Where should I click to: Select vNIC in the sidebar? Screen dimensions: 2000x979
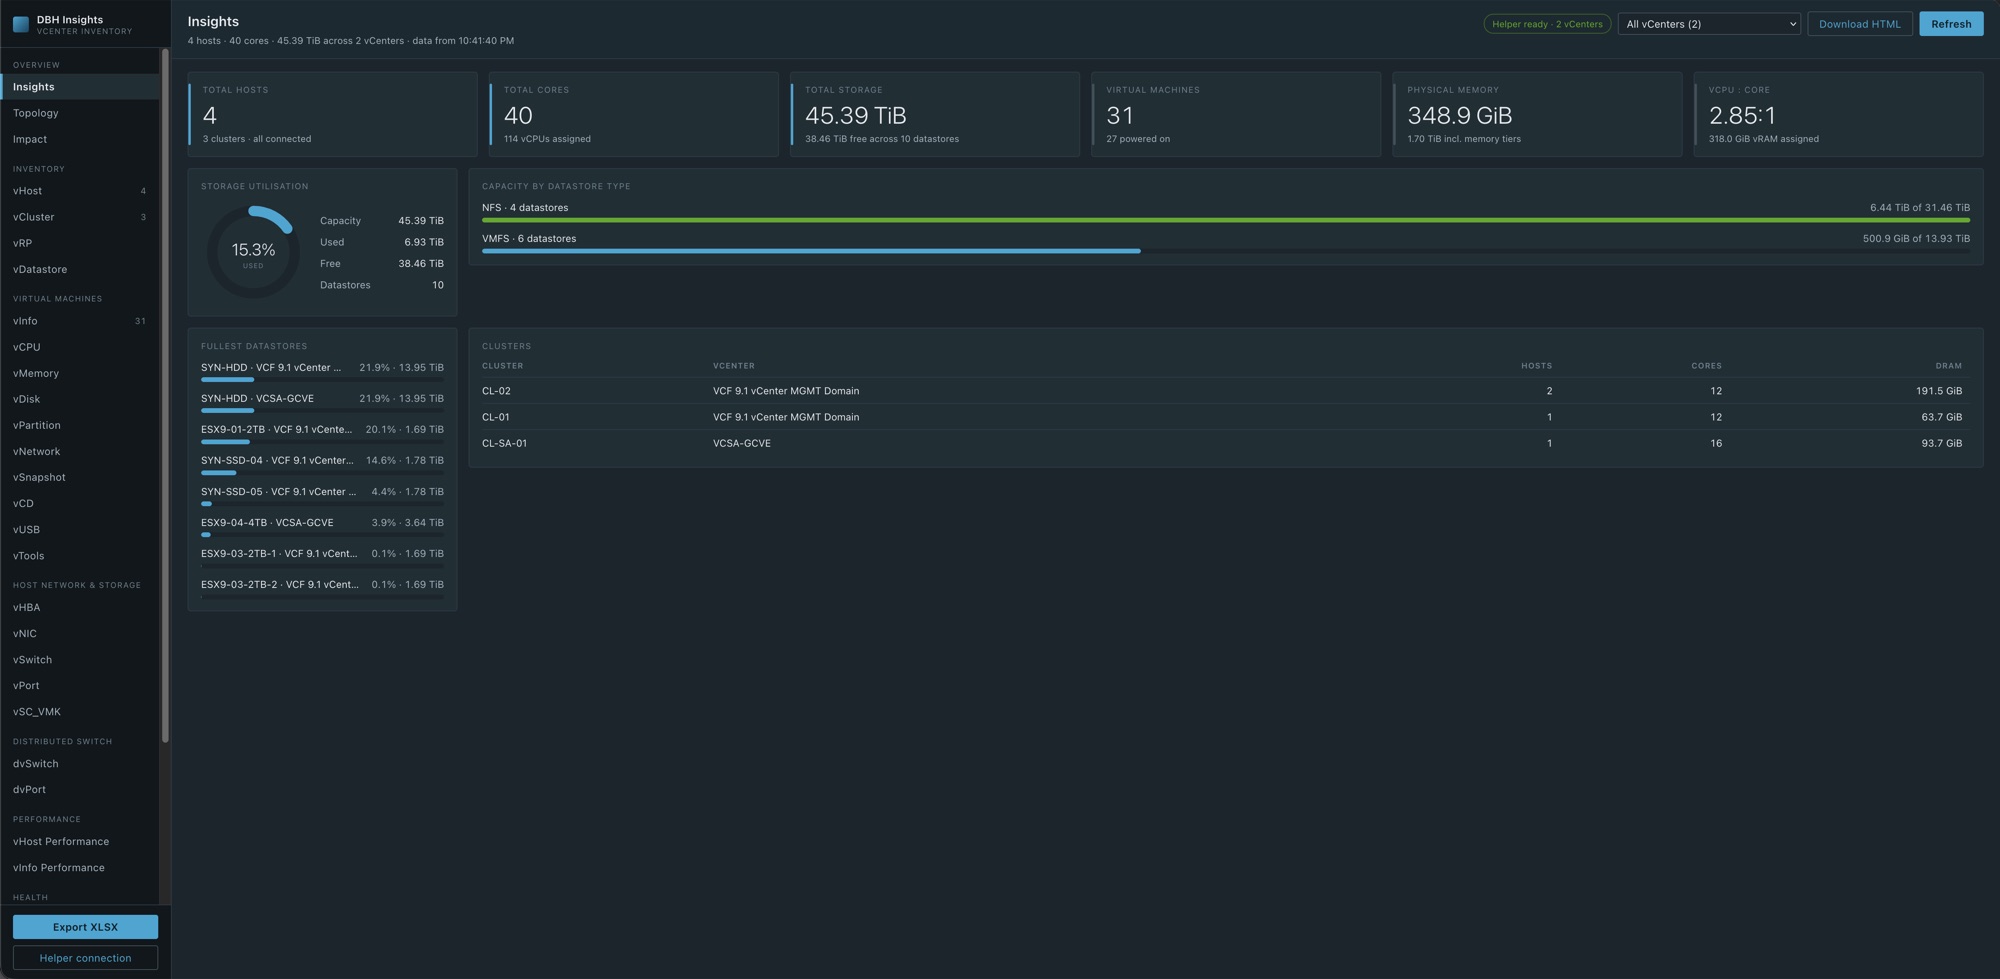pos(80,633)
